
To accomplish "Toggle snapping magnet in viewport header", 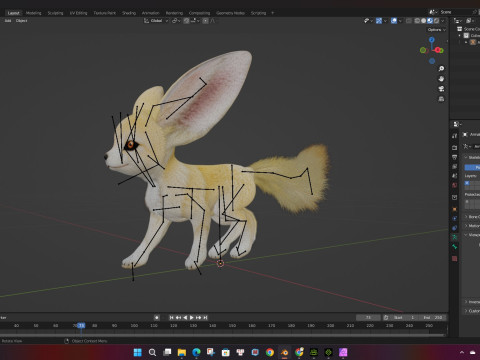I will [186, 21].
